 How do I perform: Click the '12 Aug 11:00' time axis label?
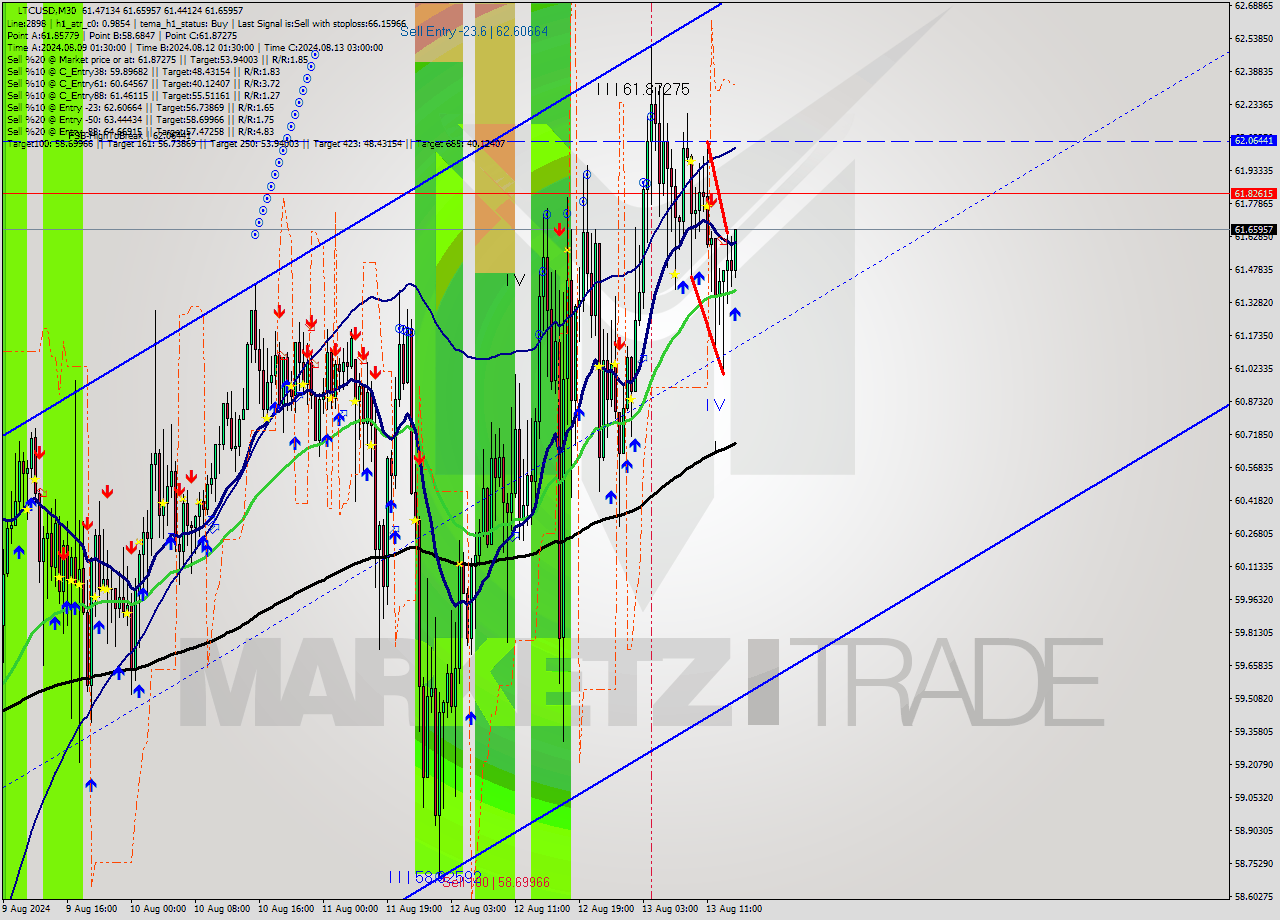(542, 909)
